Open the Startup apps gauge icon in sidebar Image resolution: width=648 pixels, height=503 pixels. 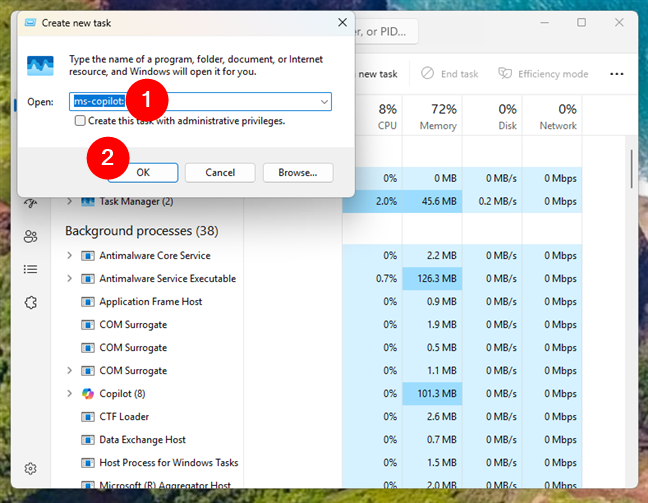point(31,203)
